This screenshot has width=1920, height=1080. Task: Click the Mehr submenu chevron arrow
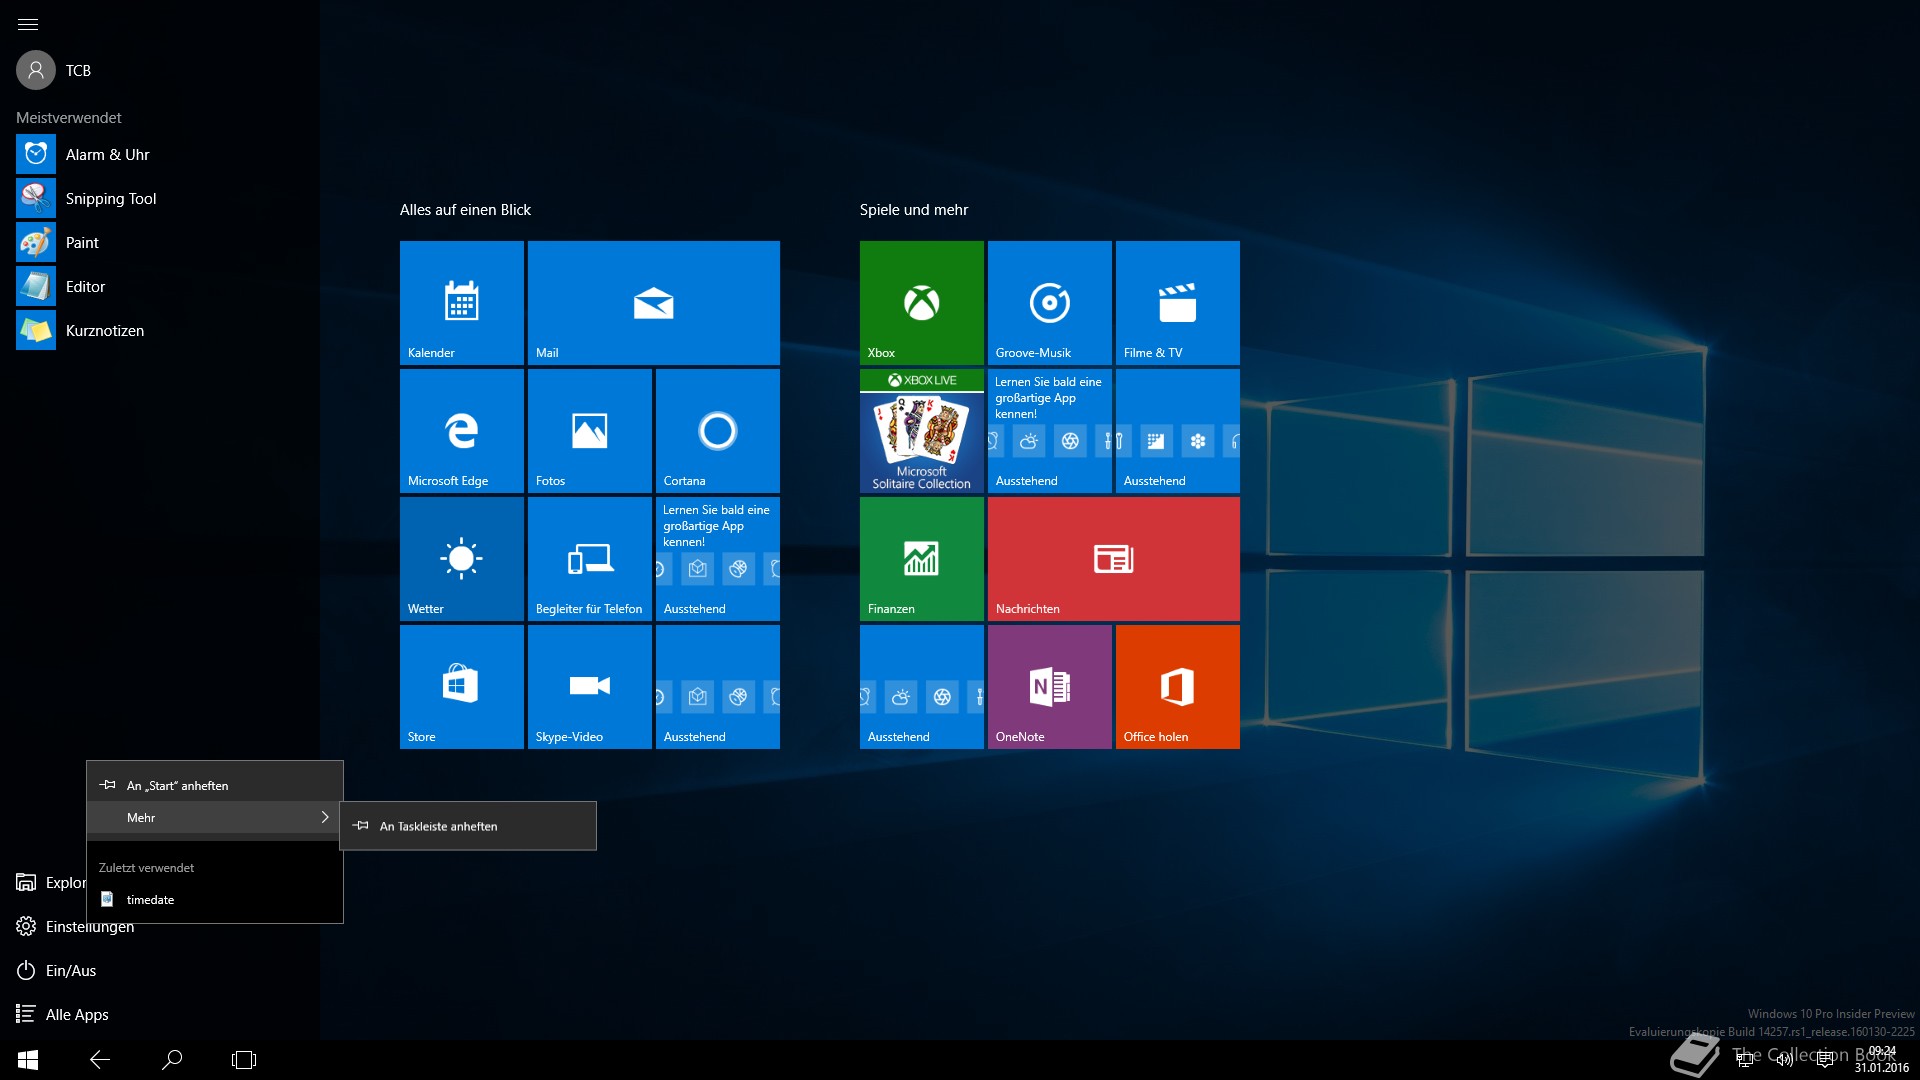click(325, 817)
